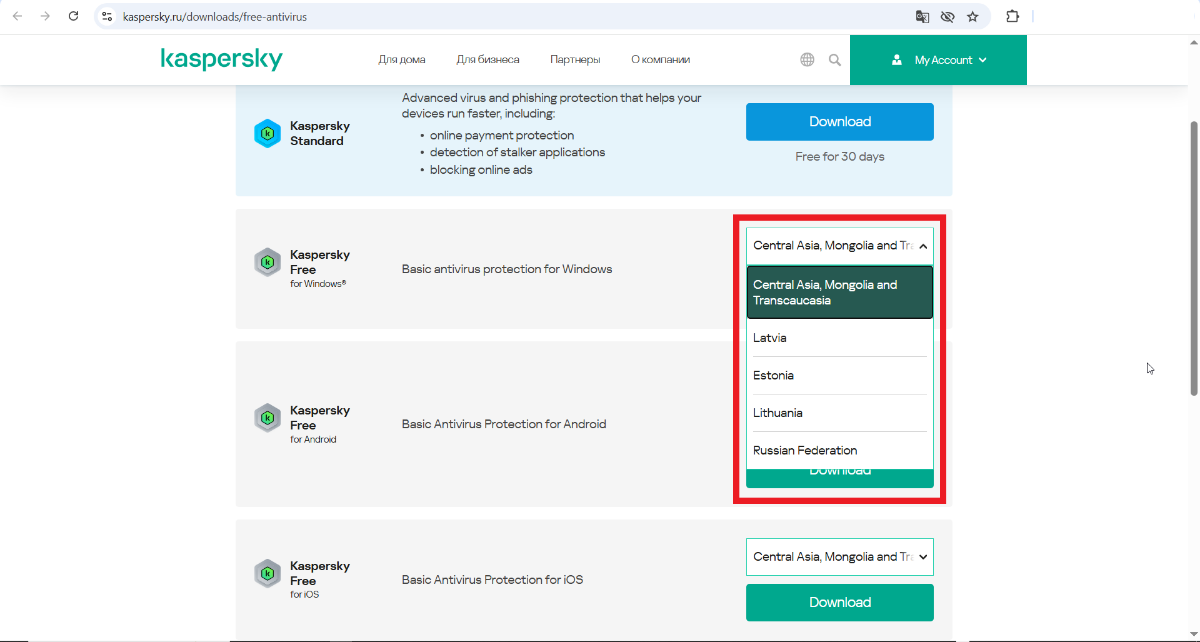
Task: Open the globe region selector icon
Action: pyautogui.click(x=807, y=60)
